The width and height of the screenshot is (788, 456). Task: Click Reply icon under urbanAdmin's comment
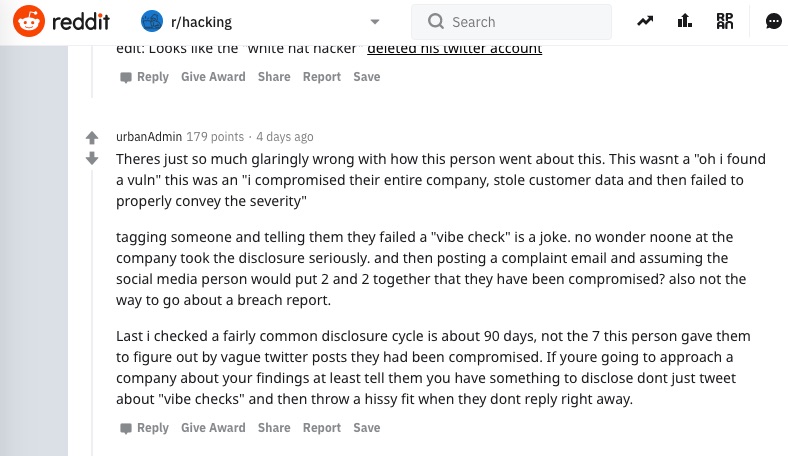(x=125, y=428)
